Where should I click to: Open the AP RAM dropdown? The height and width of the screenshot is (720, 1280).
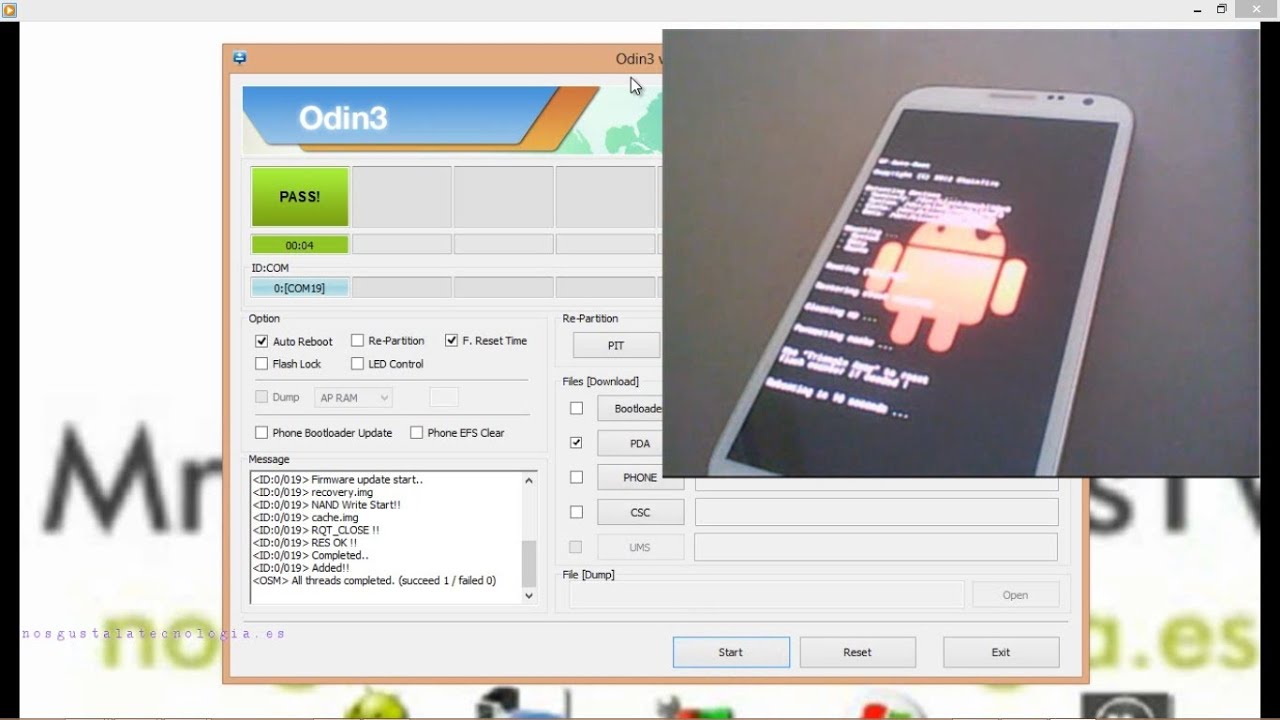pos(353,398)
